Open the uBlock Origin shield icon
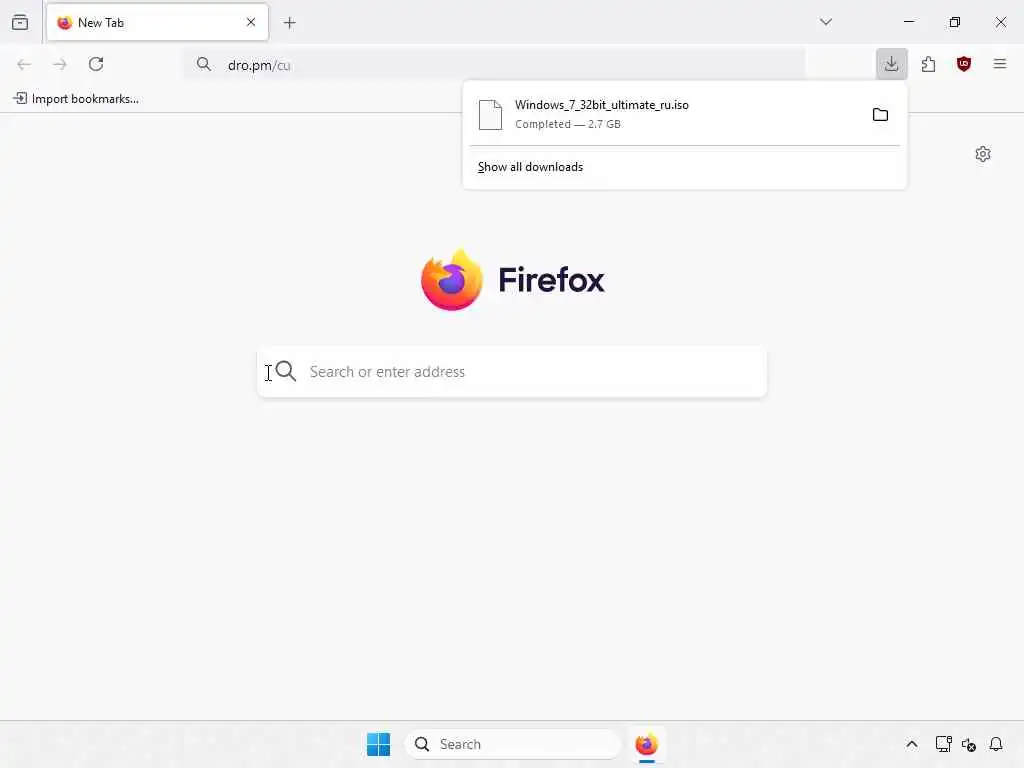Screen dimensions: 1024x768 (x=964, y=64)
